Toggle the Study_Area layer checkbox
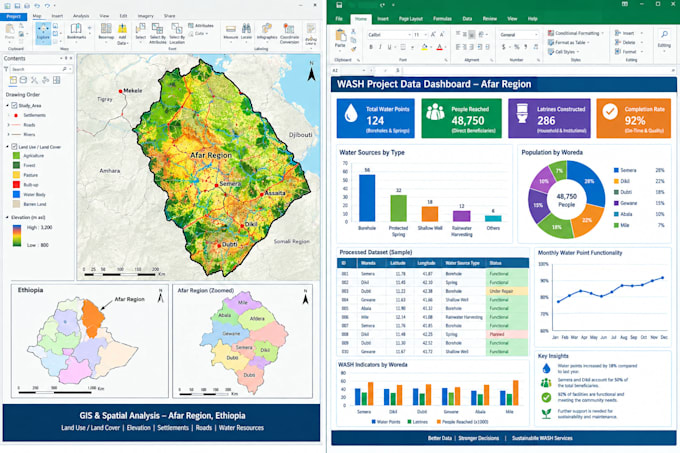The image size is (680, 453). (x=14, y=105)
